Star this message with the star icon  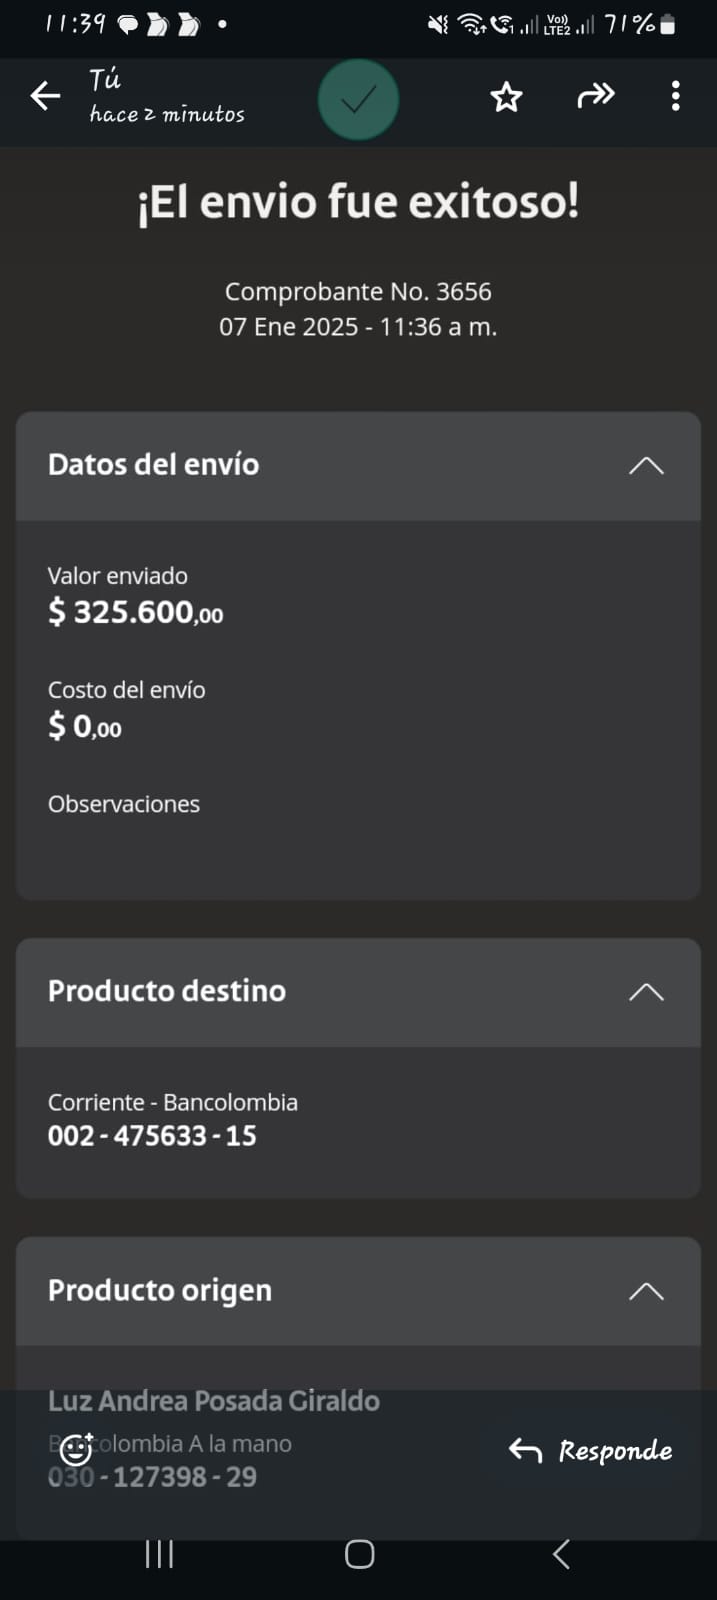506,97
